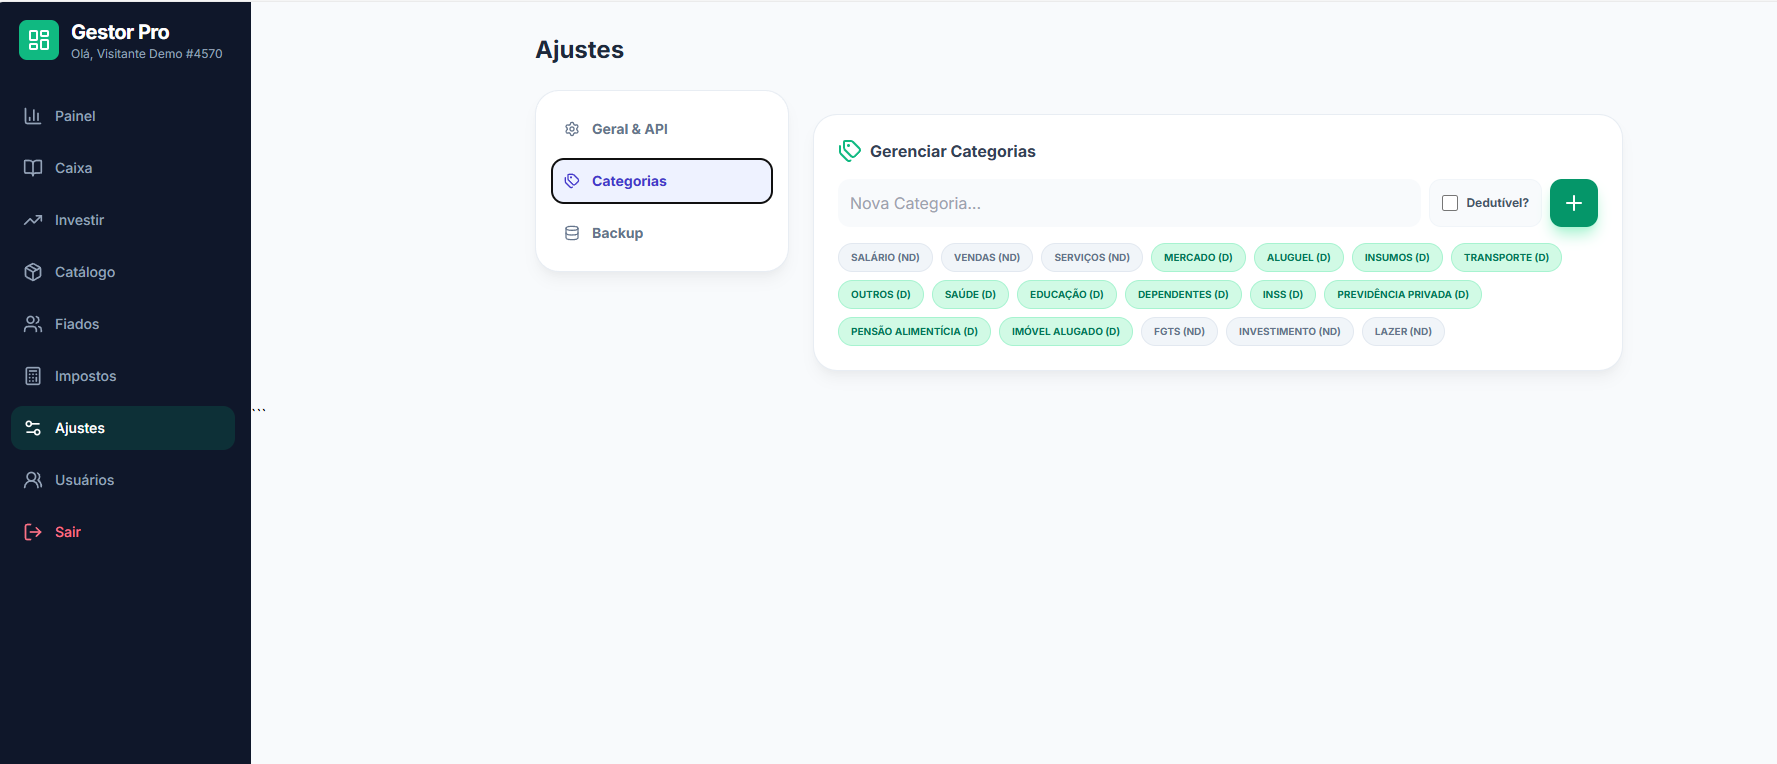Focus the Nova Categoria input field

pos(1128,203)
